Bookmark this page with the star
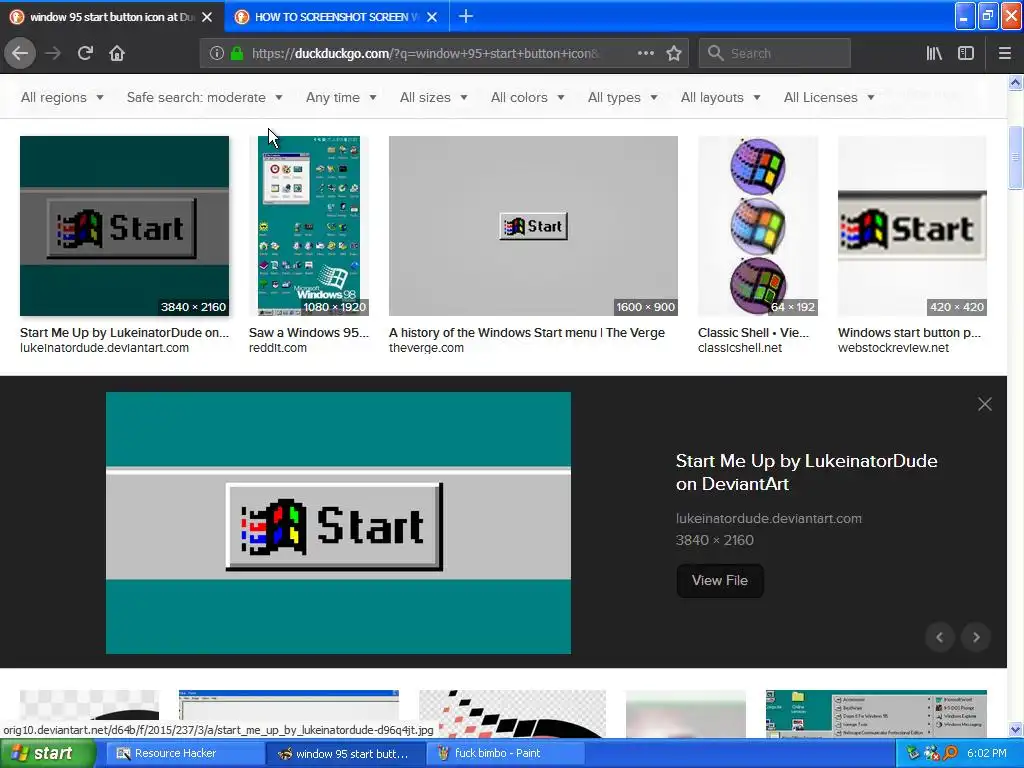This screenshot has height=768, width=1024. pos(674,53)
